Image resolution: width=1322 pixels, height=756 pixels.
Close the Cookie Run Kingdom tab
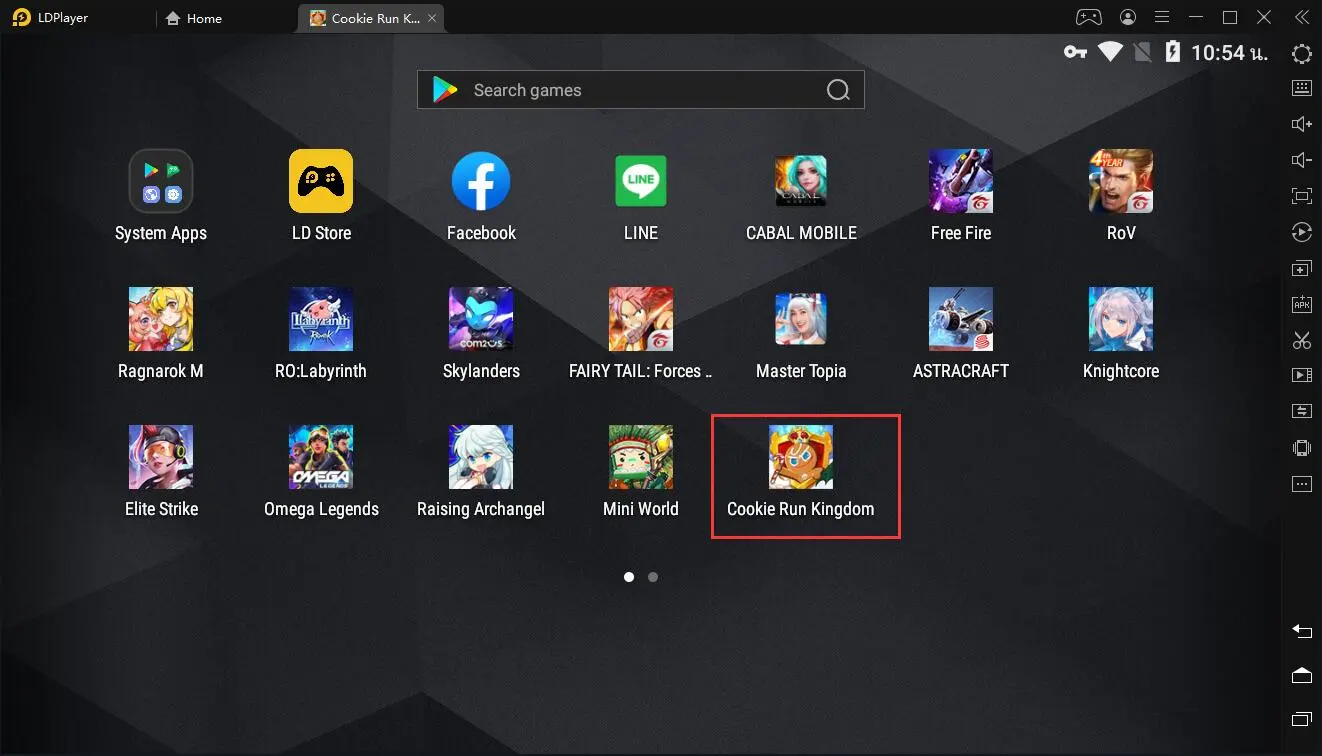tap(432, 18)
